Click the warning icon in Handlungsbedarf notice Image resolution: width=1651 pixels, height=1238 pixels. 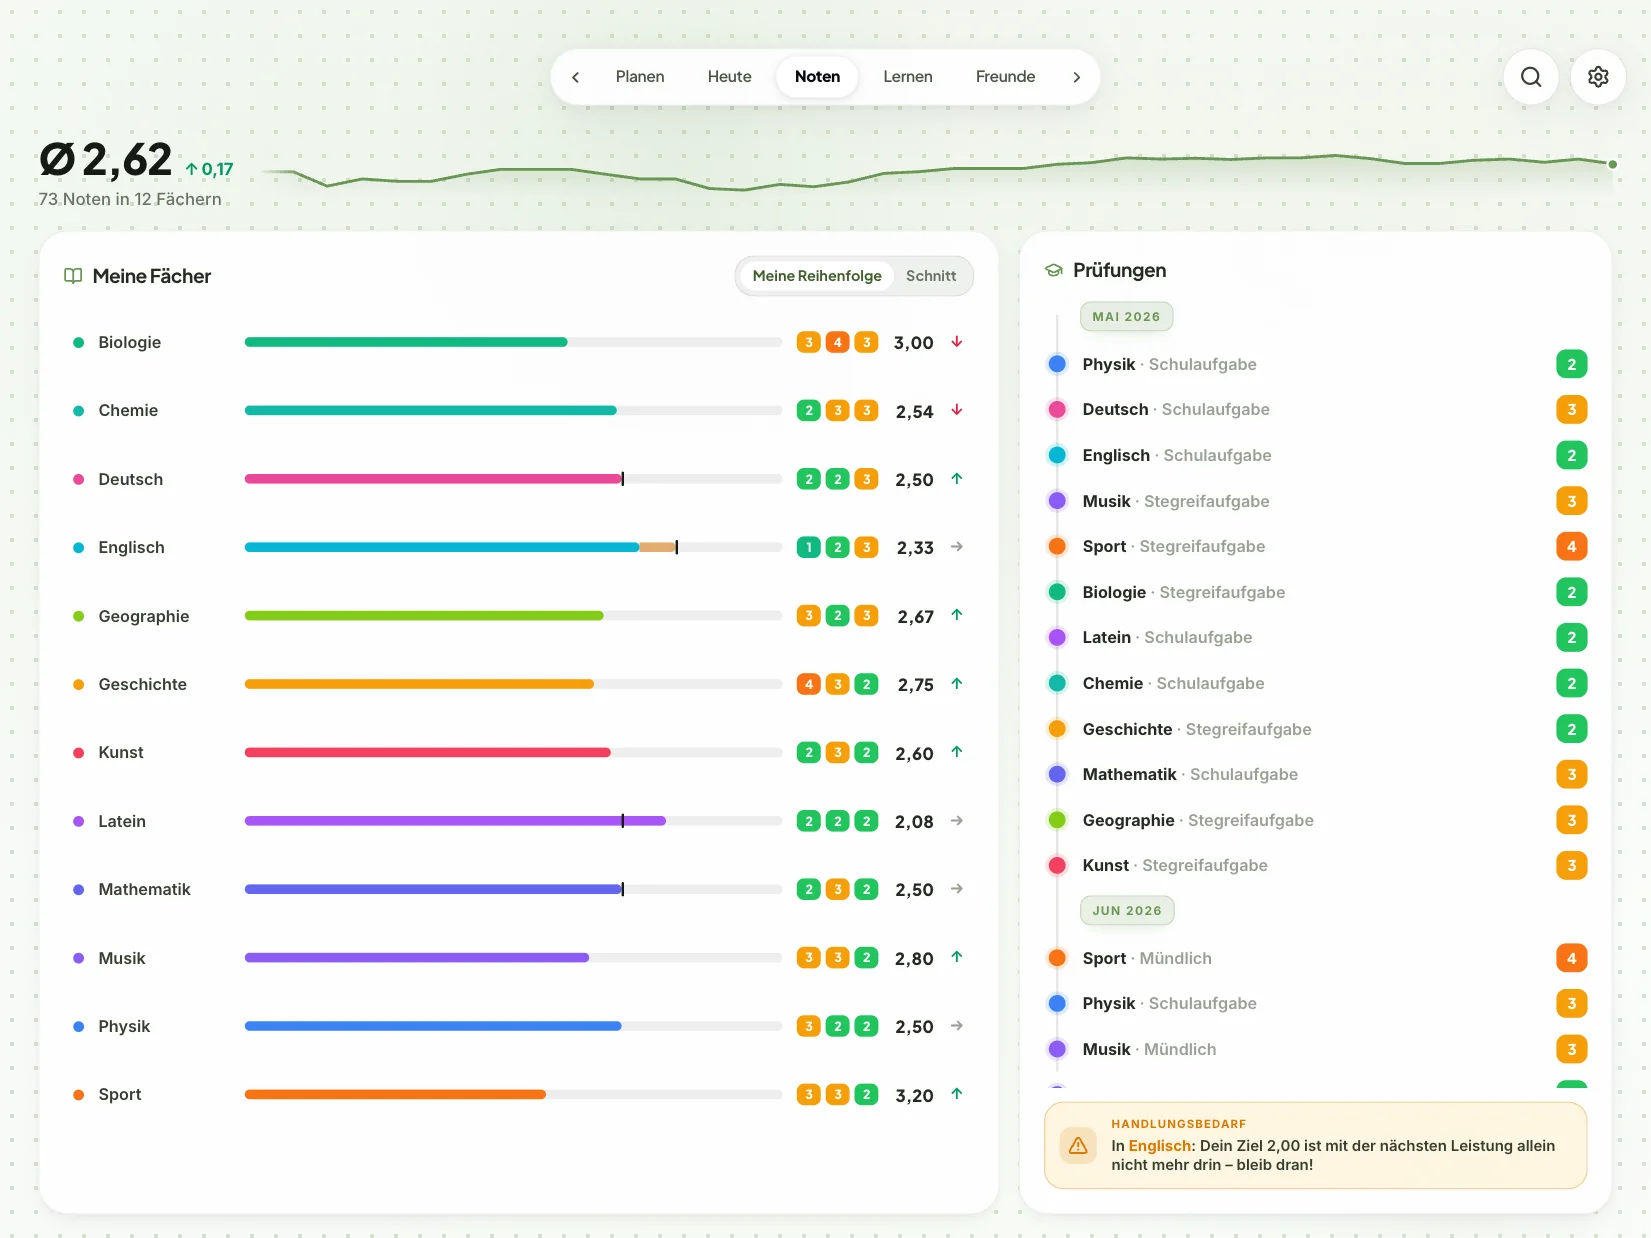(1078, 1145)
